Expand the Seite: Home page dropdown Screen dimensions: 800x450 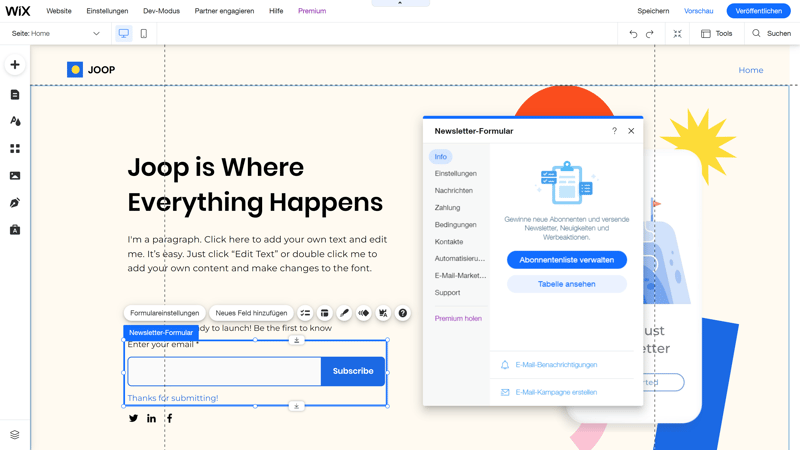(x=56, y=33)
